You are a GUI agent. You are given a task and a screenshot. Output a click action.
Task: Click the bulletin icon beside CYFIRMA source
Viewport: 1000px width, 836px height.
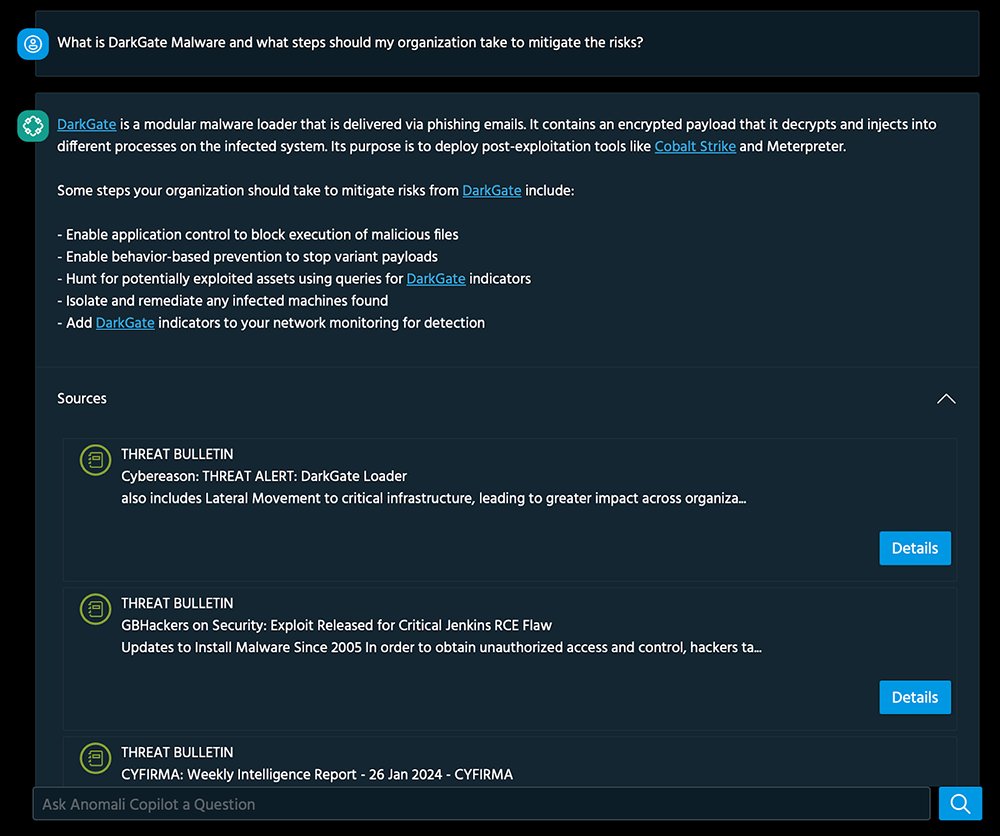(95, 758)
